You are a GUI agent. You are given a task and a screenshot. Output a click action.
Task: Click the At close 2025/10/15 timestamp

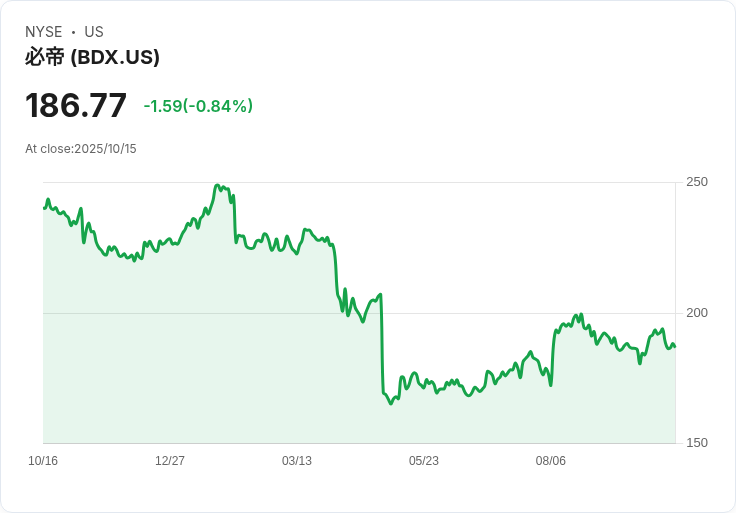(81, 149)
